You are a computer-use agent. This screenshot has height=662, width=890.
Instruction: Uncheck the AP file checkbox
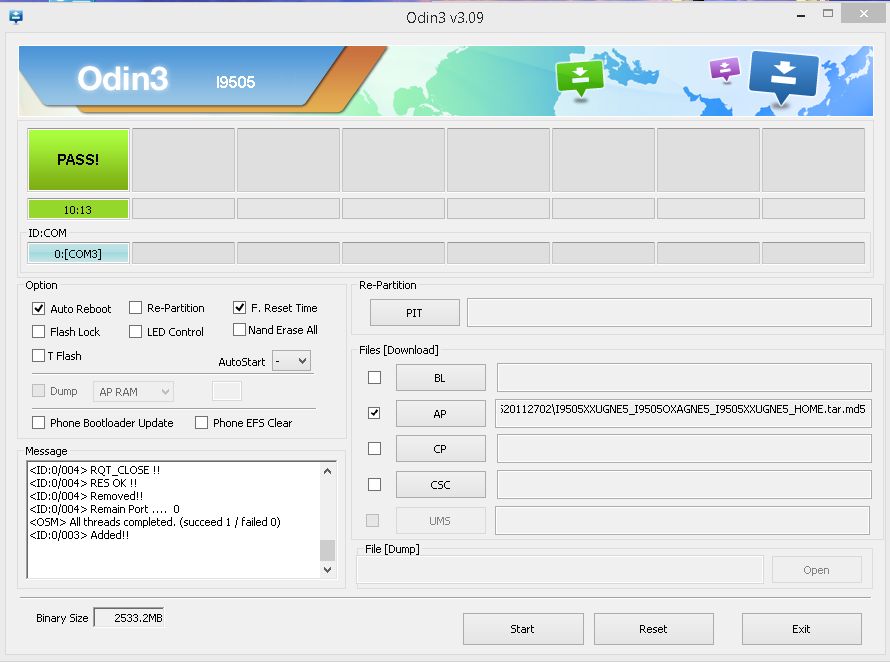pos(375,413)
